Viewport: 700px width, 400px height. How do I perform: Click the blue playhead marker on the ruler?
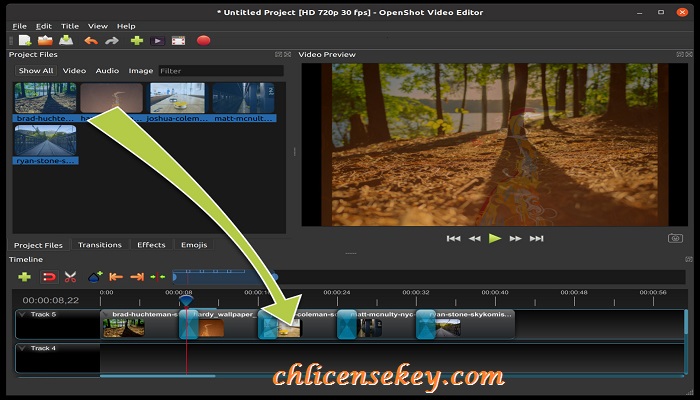click(186, 300)
